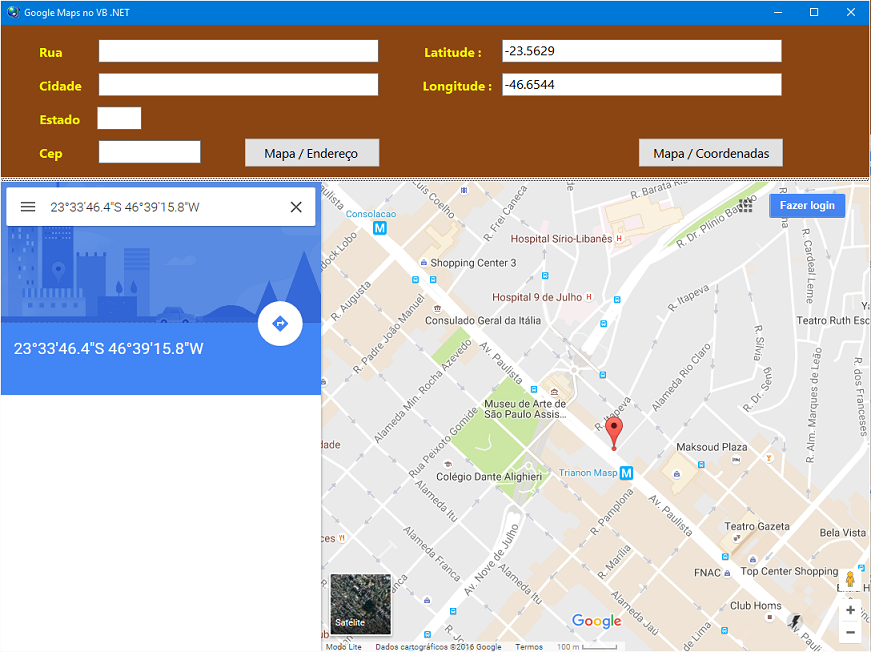The image size is (871, 652).
Task: Click the Teatro Ruth Esc label
Action: 833,320
